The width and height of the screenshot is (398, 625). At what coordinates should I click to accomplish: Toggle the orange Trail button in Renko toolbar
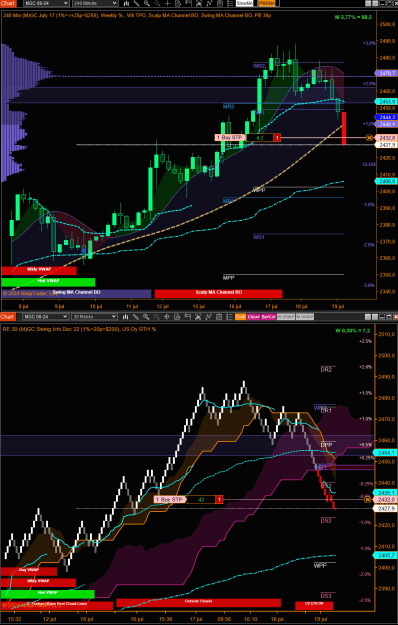pos(241,317)
